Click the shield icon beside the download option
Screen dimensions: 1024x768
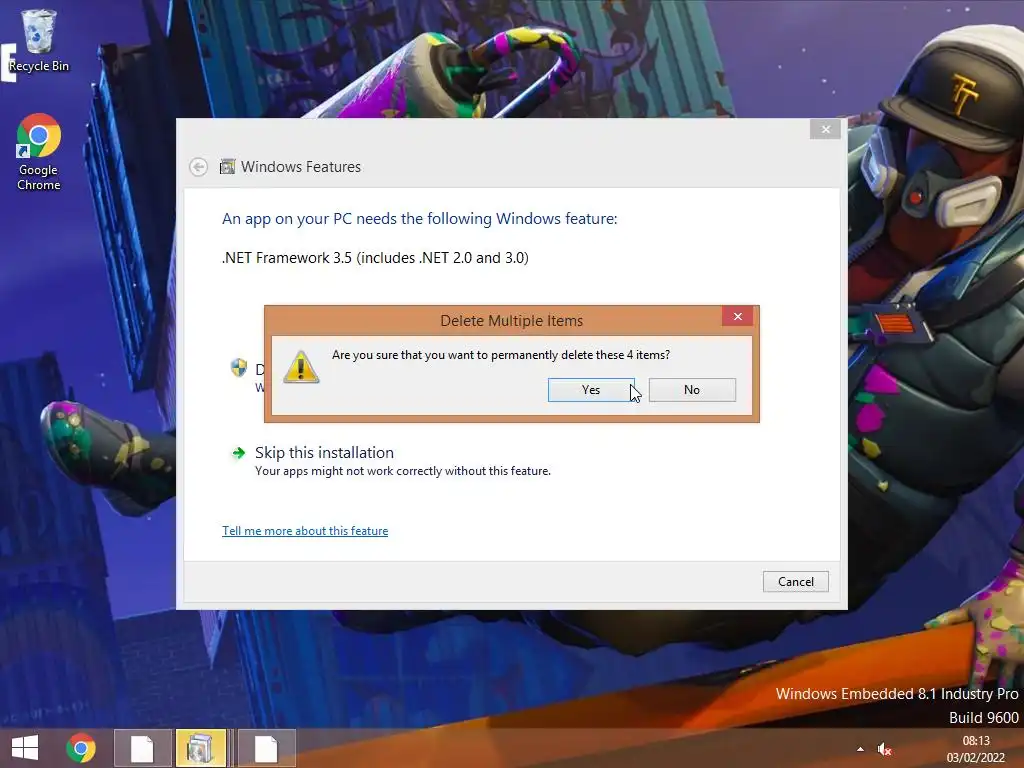pos(239,368)
